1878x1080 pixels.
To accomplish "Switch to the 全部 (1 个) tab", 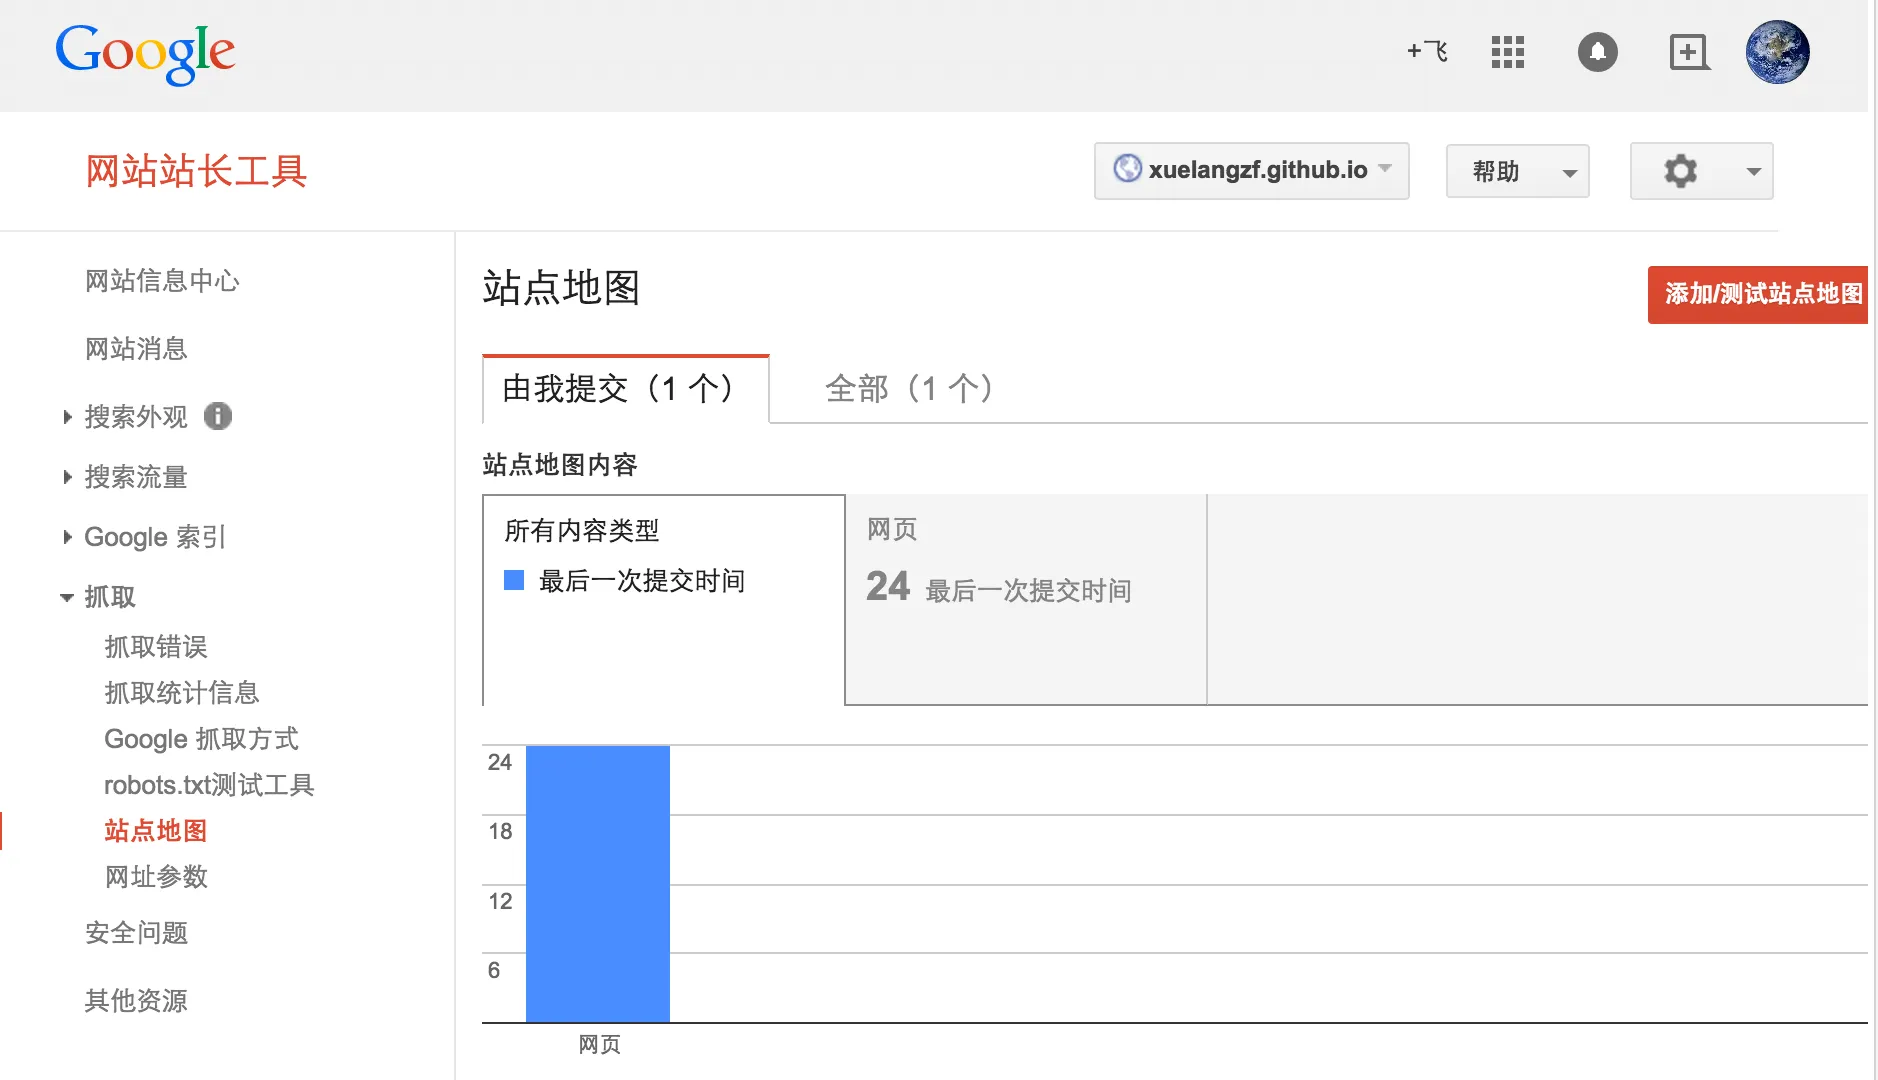I will click(909, 388).
